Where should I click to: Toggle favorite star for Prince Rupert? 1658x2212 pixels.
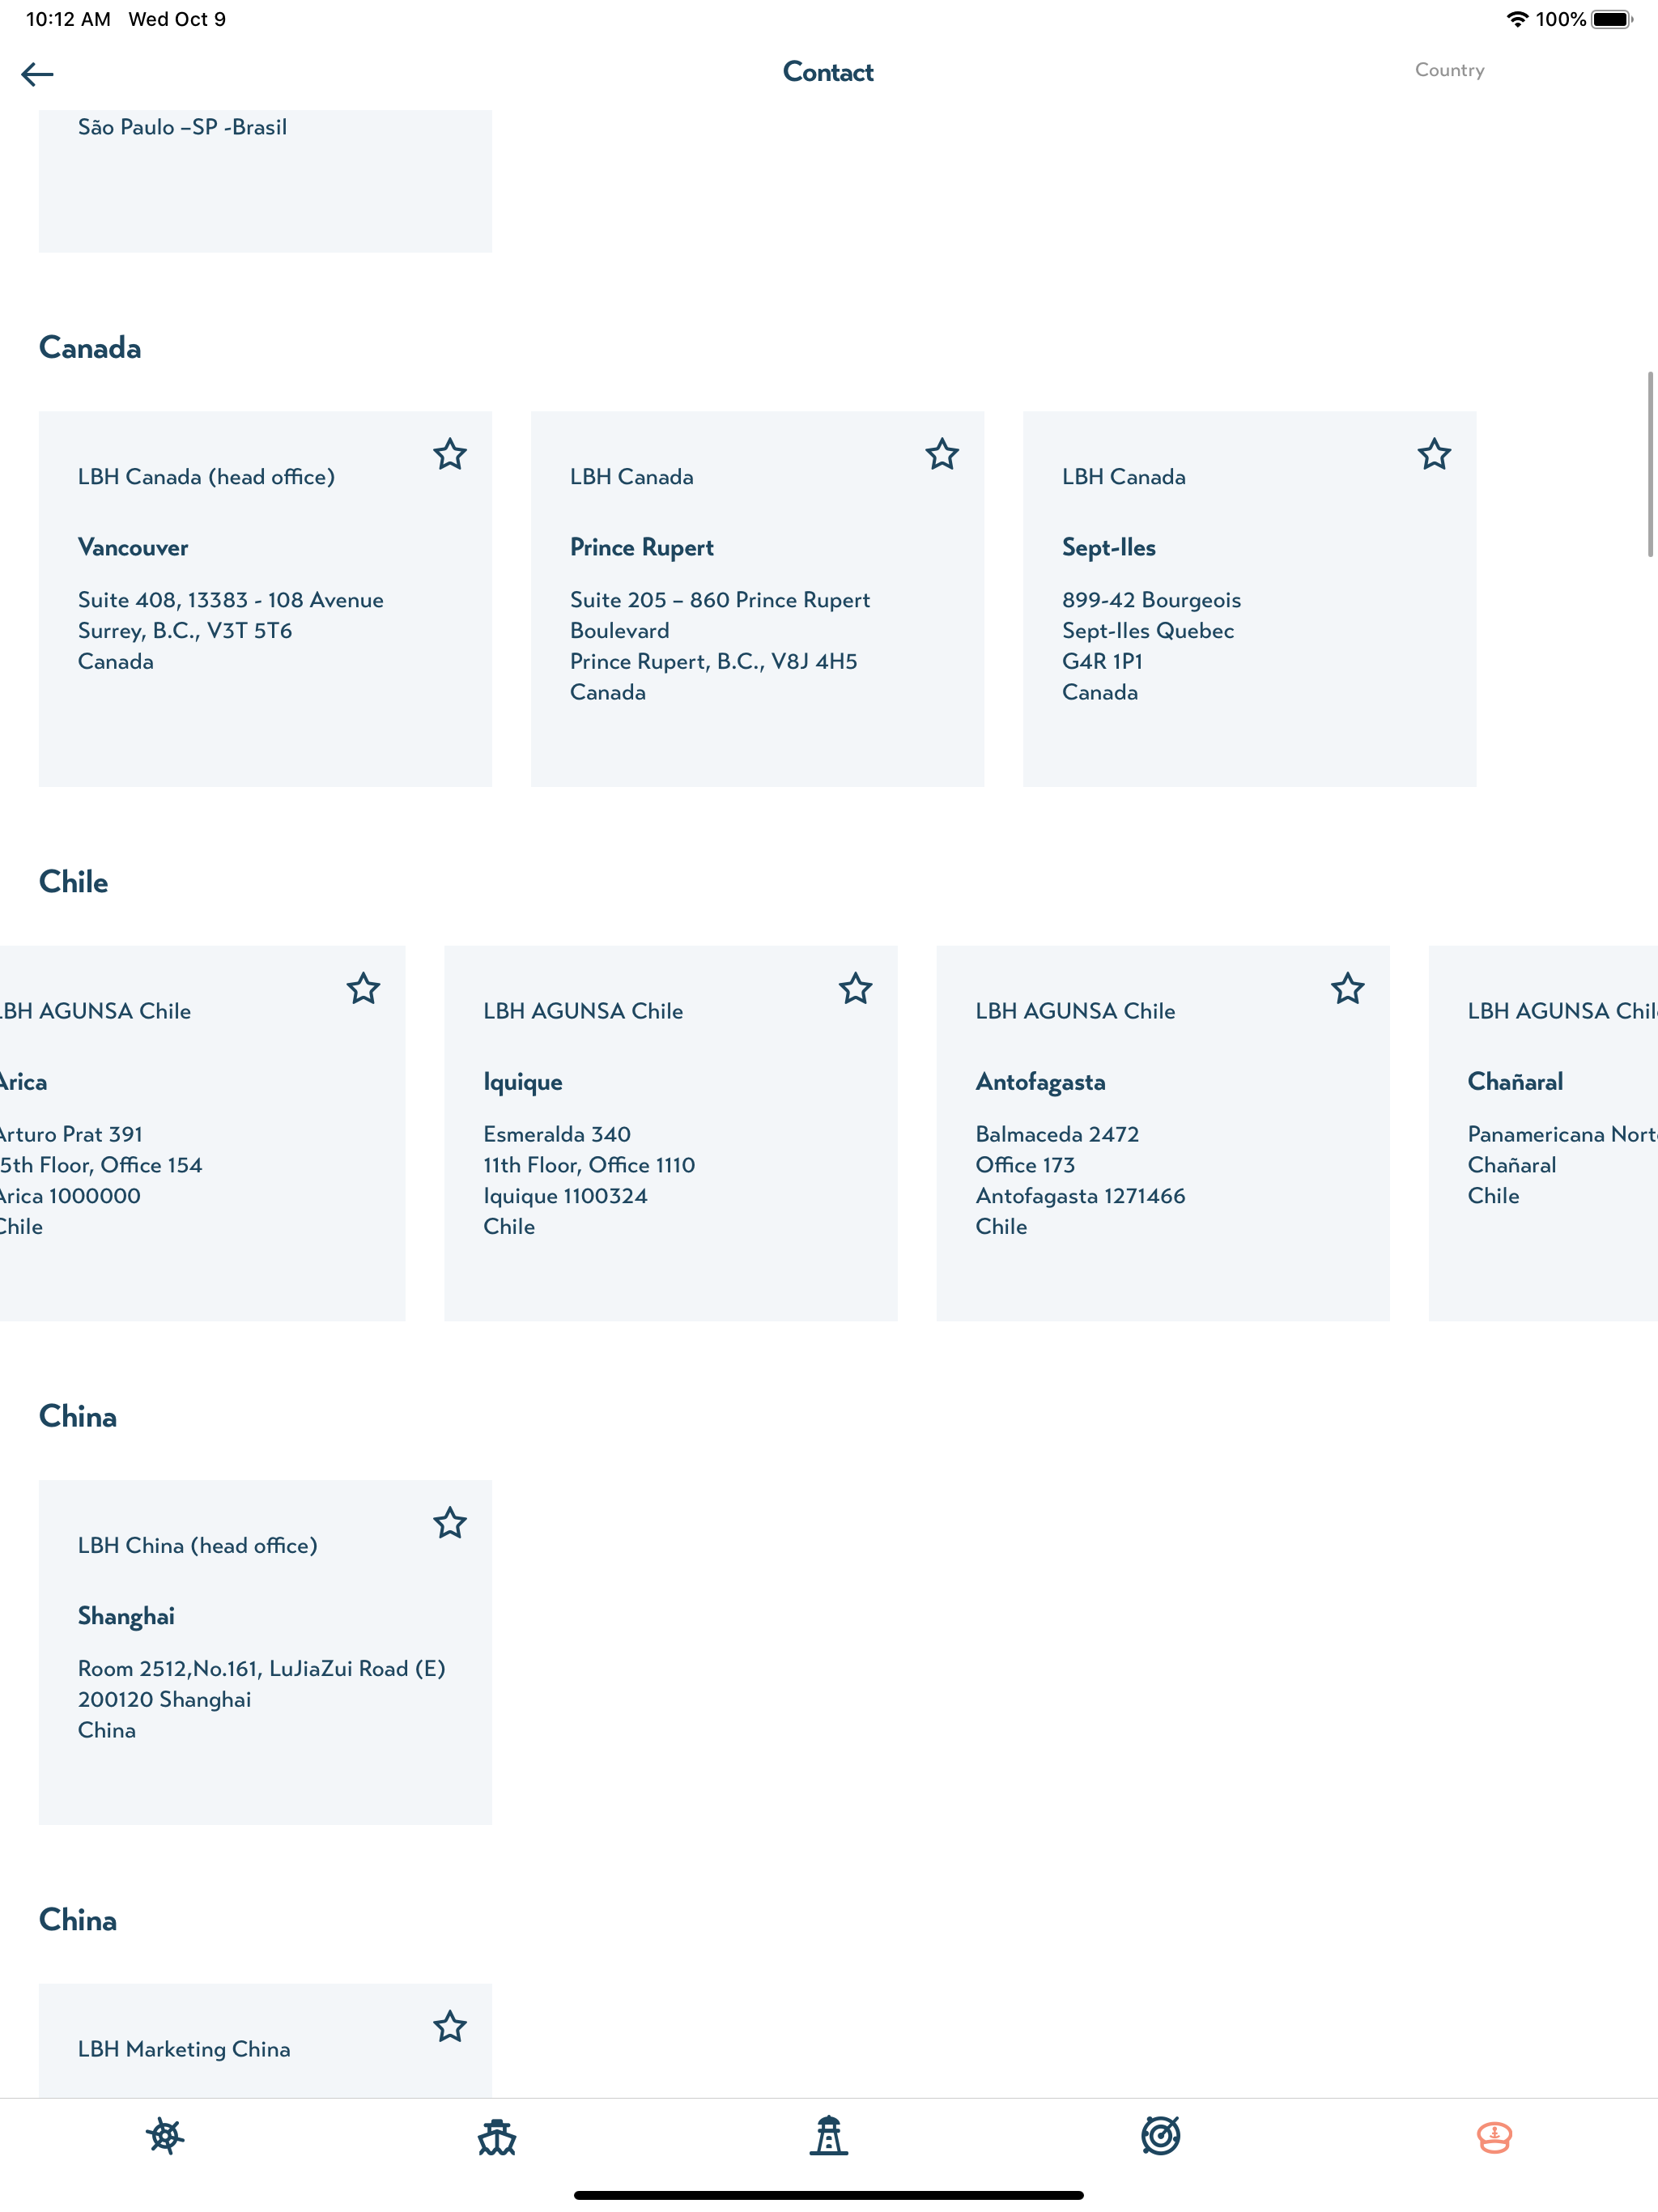[x=942, y=455]
